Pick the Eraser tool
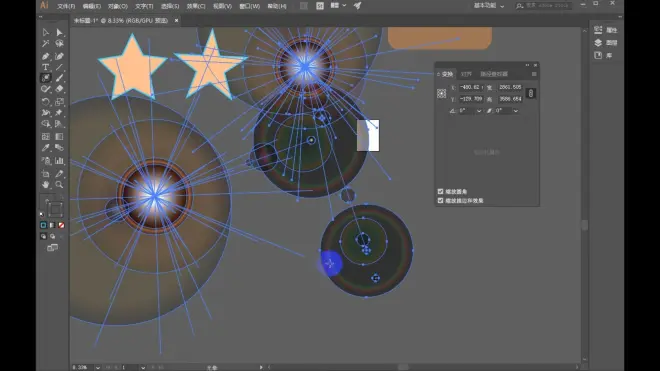The width and height of the screenshot is (660, 371). (59, 89)
